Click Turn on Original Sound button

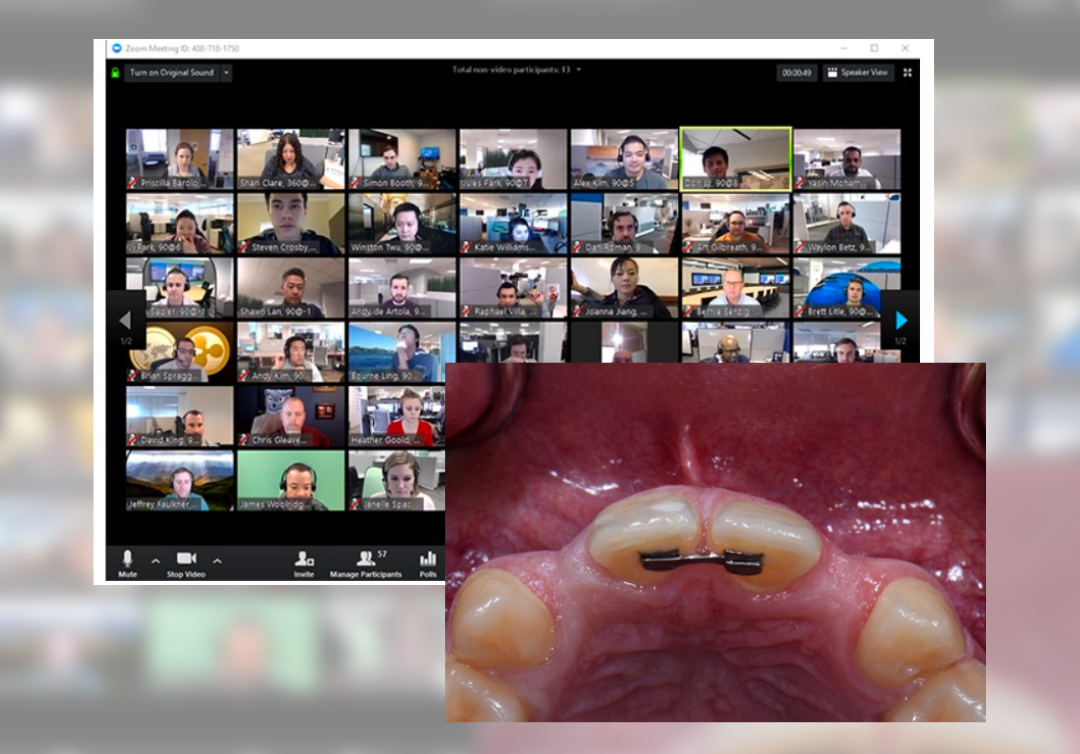(x=171, y=73)
